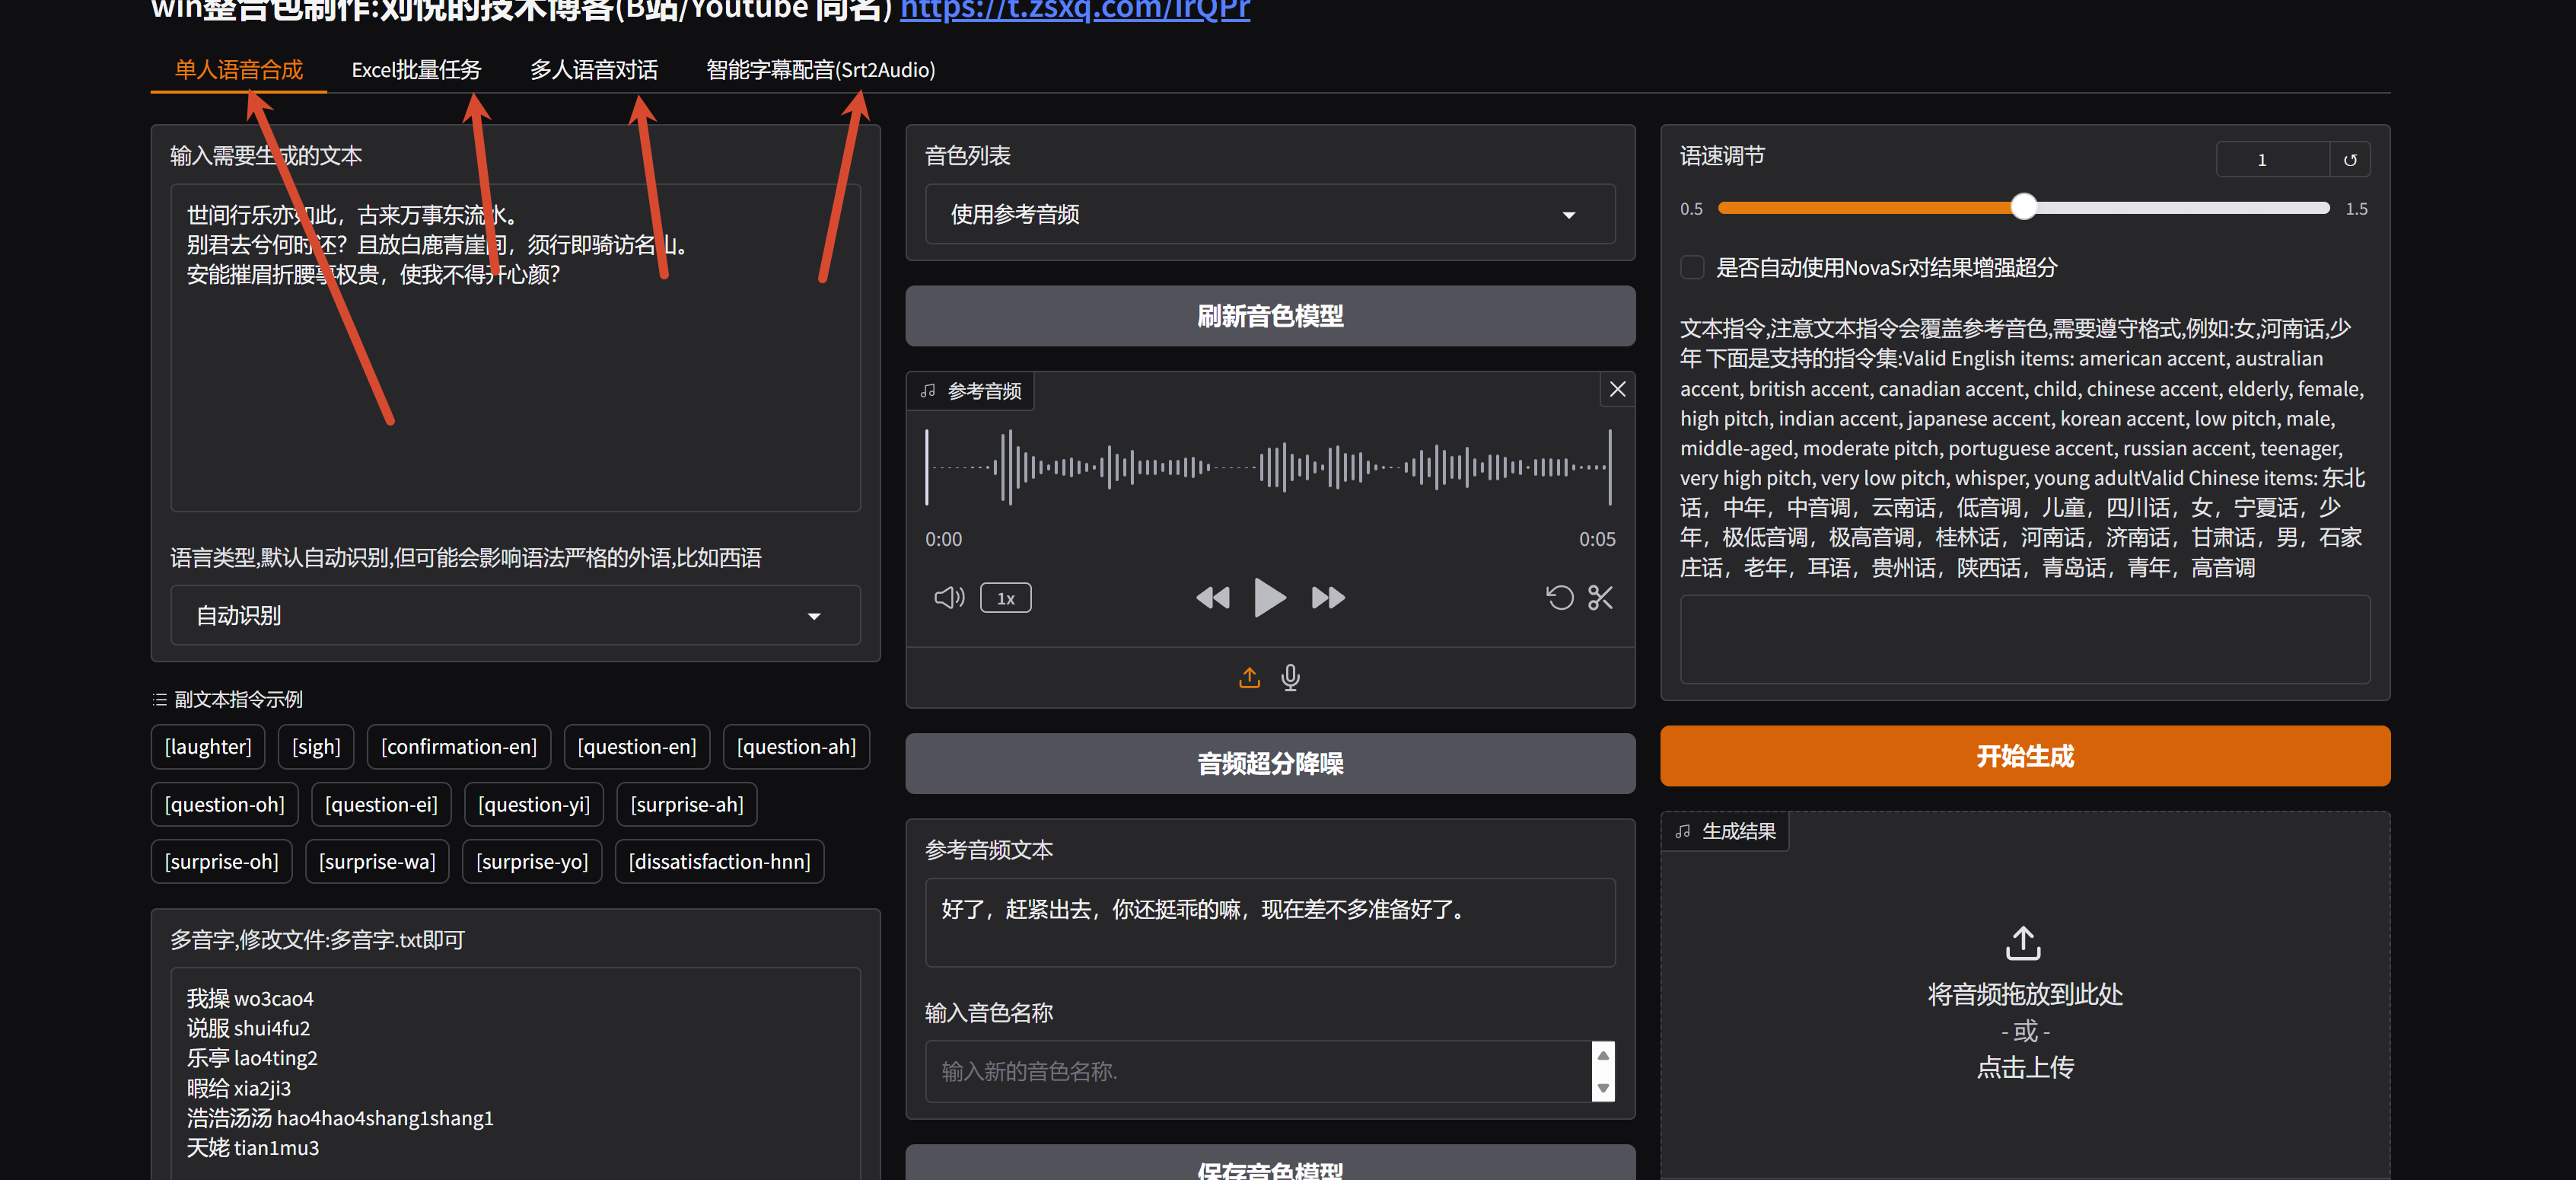Click the 开始生成 button

coord(2024,756)
